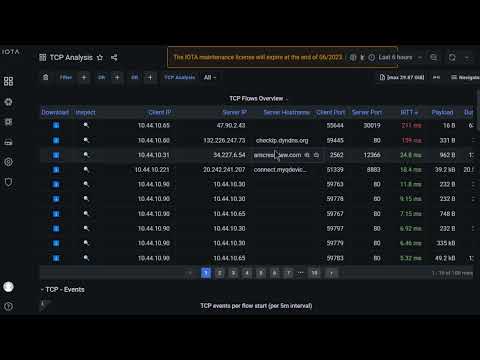Sort by Server Hostname column header
480x360 pixels.
[287, 112]
